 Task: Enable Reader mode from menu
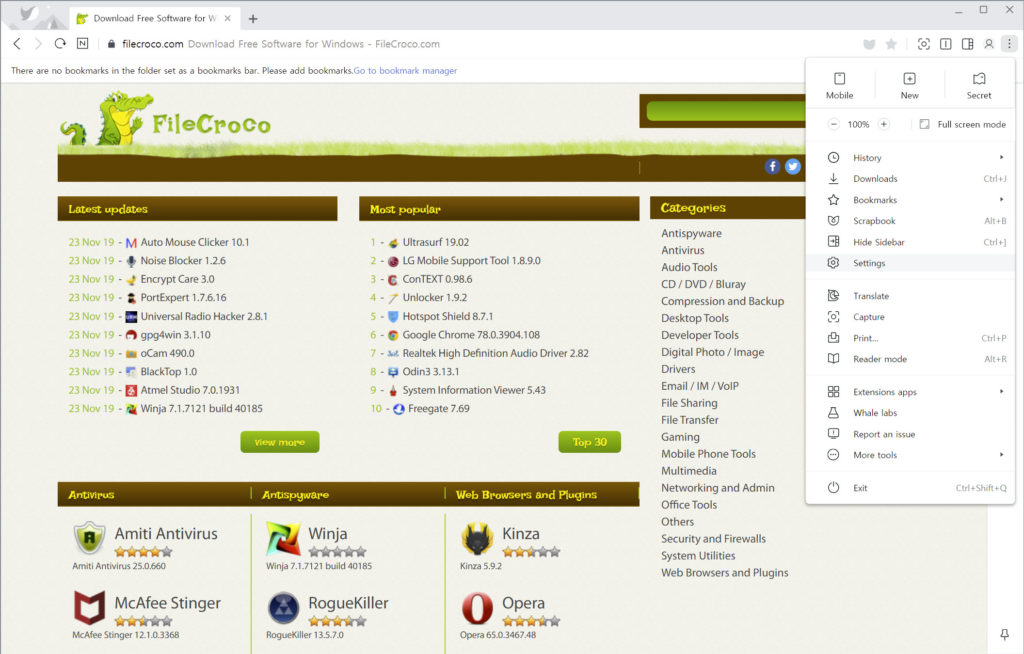(910, 359)
